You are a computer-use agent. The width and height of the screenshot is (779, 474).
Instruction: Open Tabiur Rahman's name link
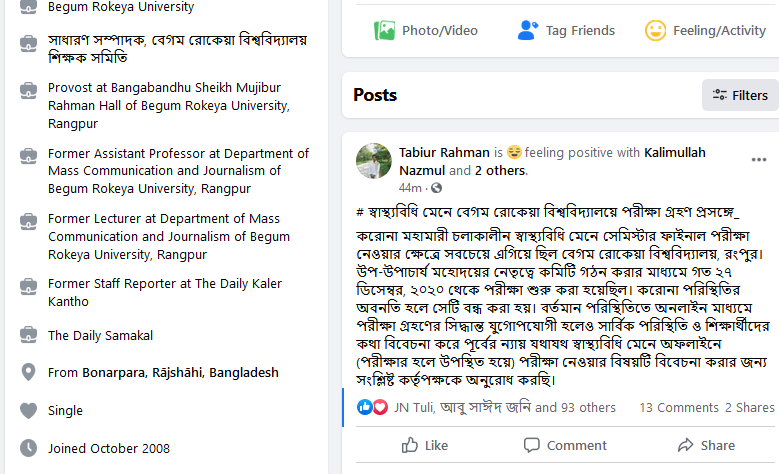(x=444, y=153)
